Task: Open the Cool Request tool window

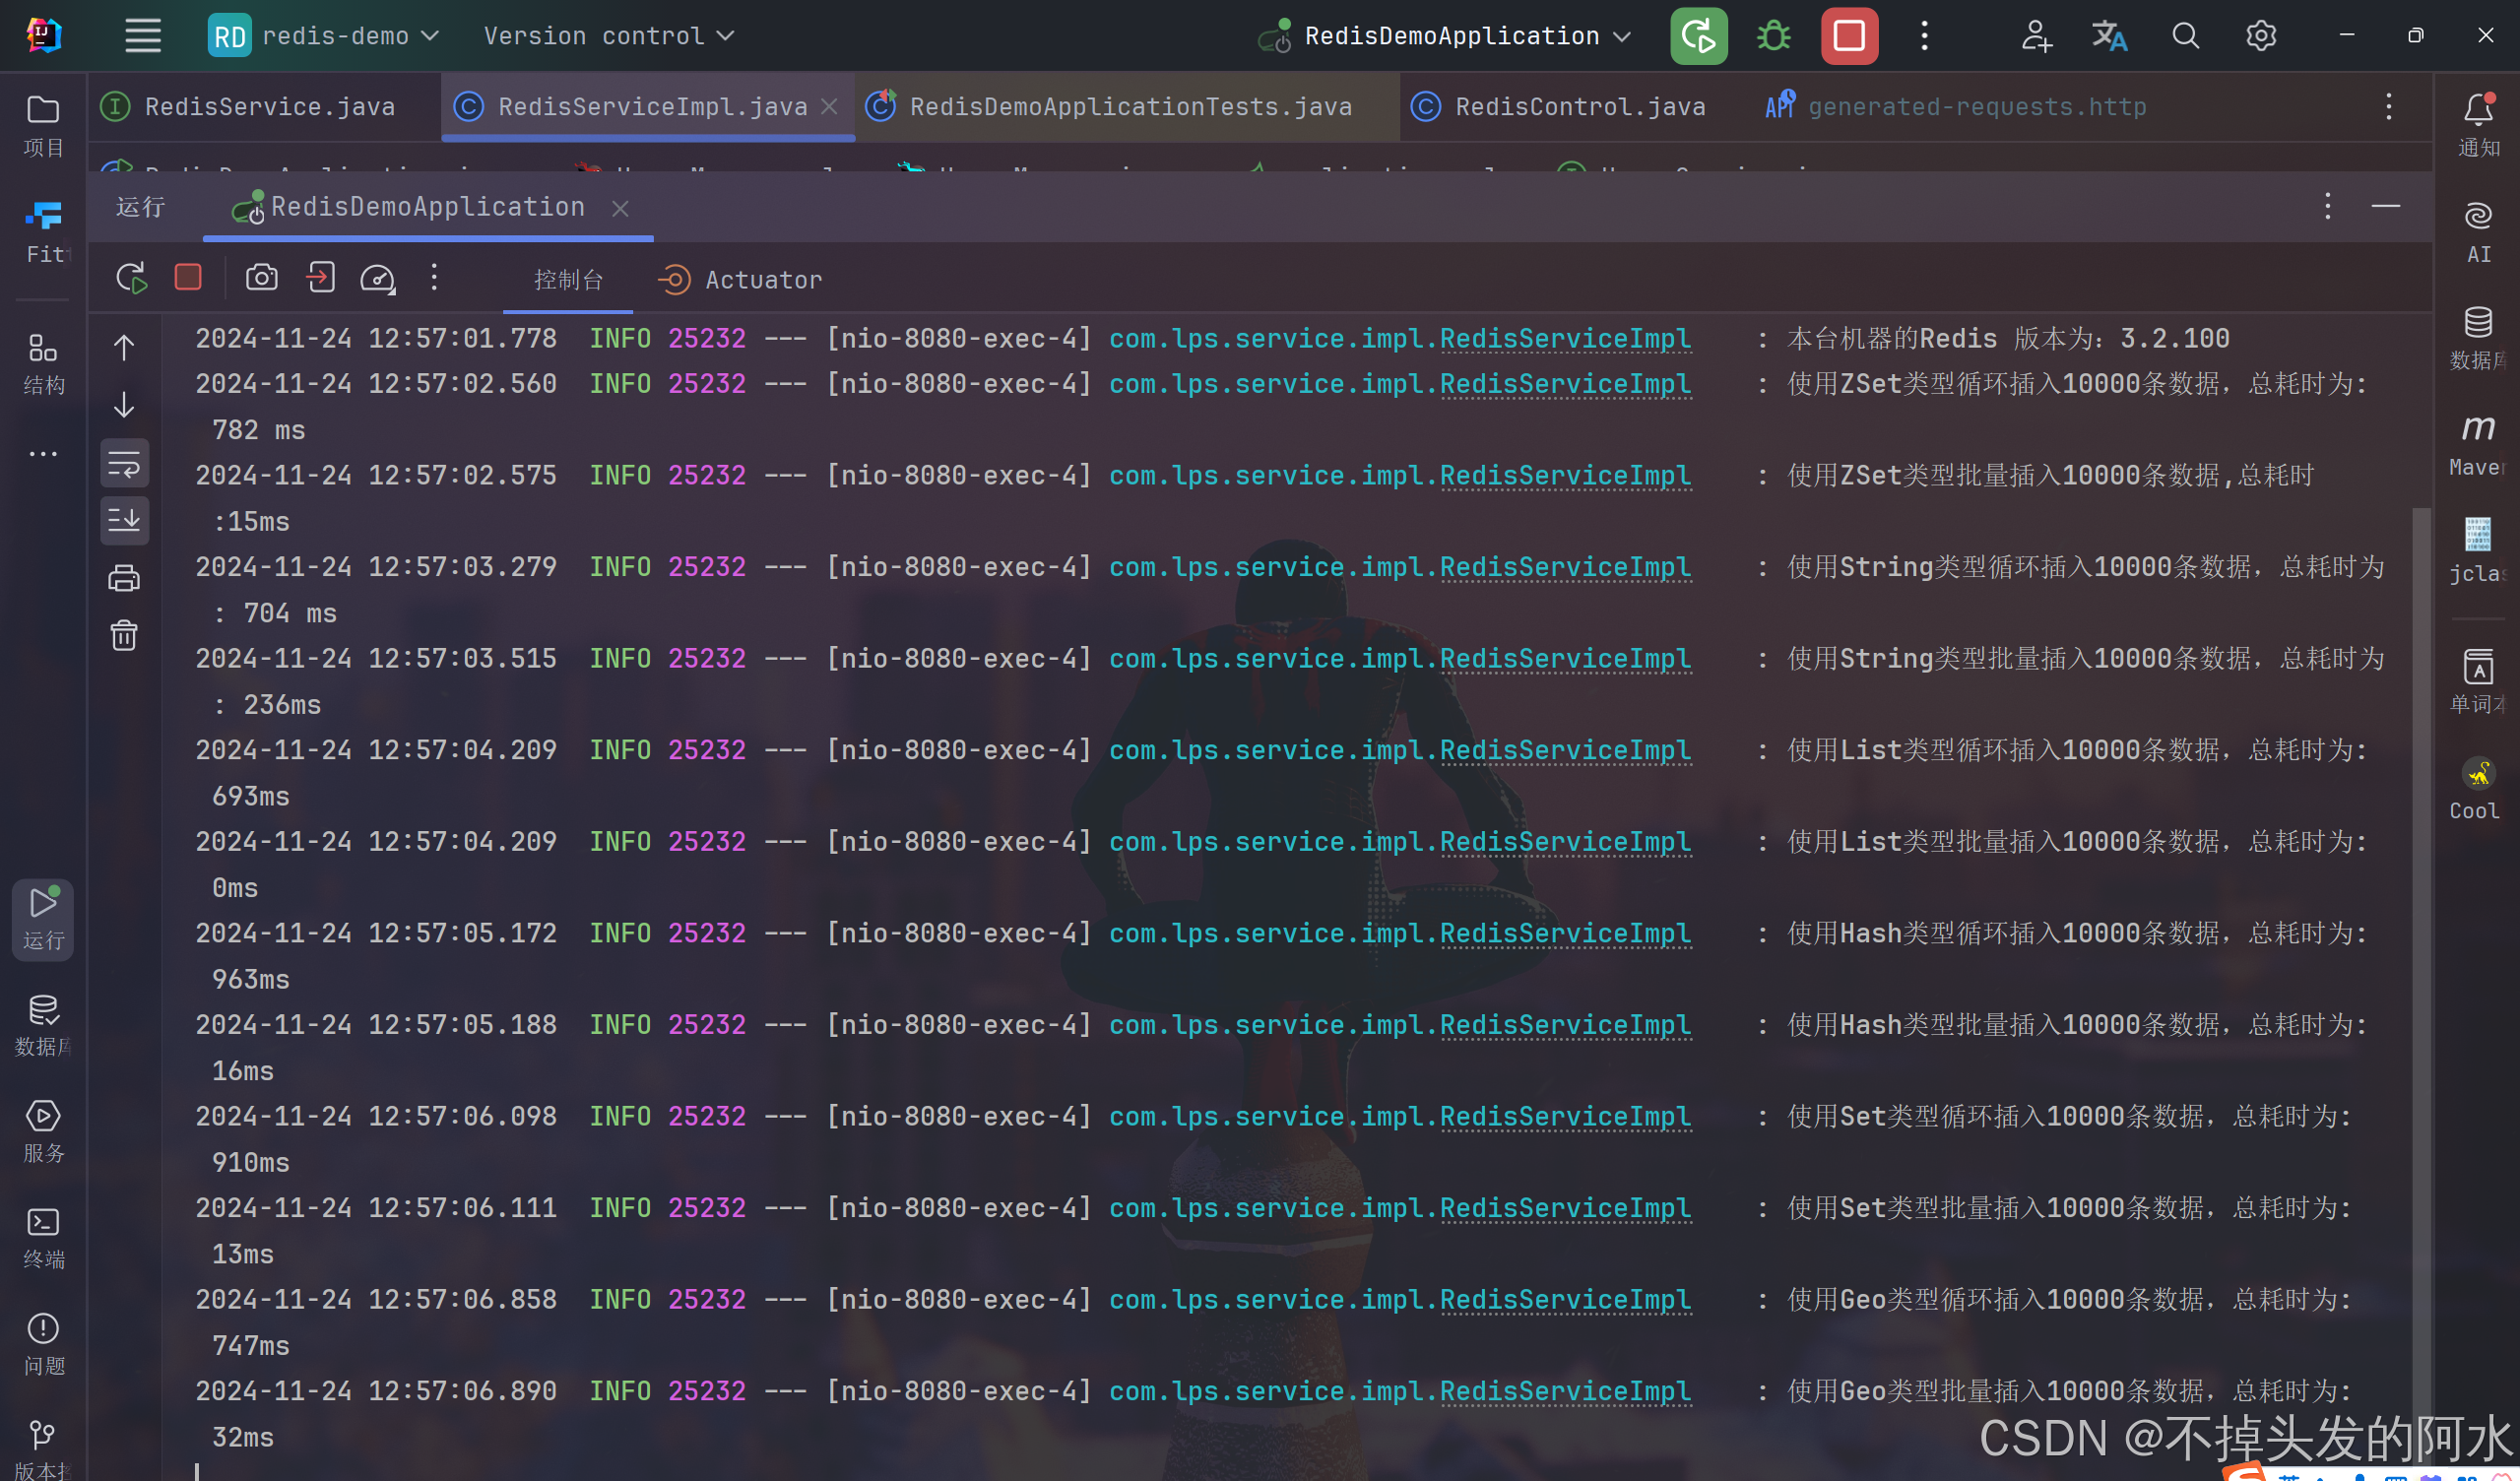Action: pyautogui.click(x=2478, y=788)
